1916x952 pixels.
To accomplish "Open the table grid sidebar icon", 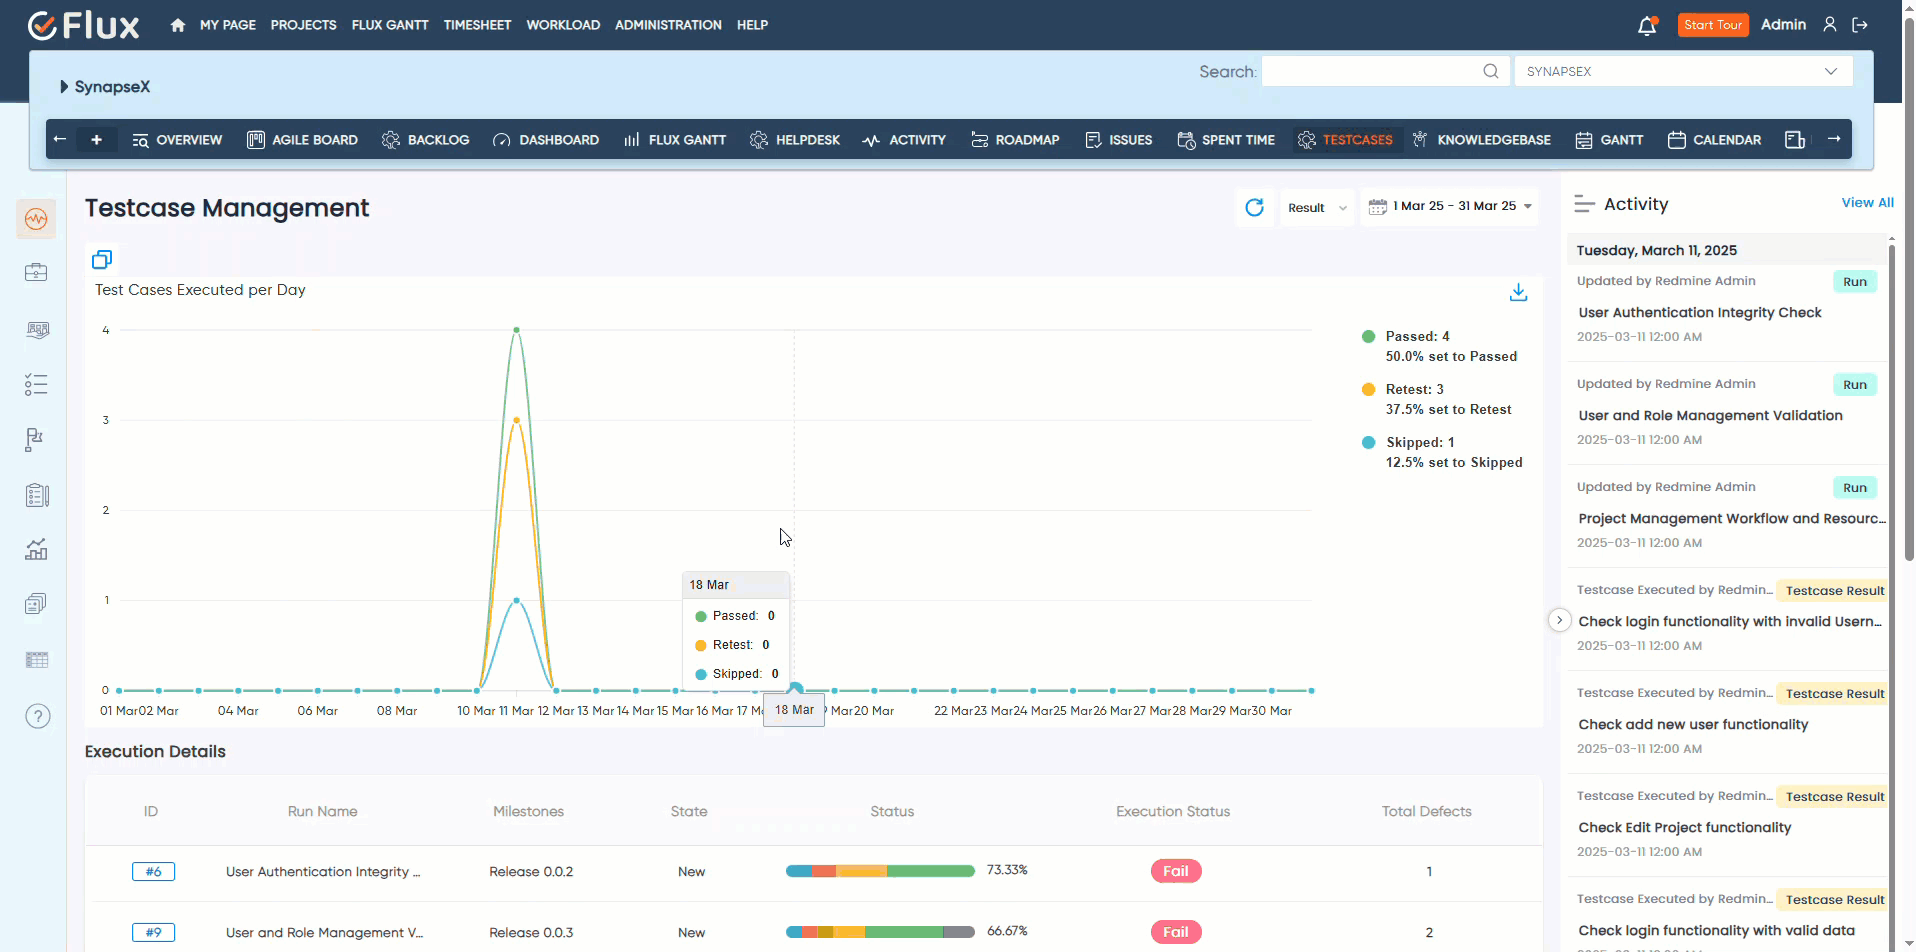I will point(36,659).
